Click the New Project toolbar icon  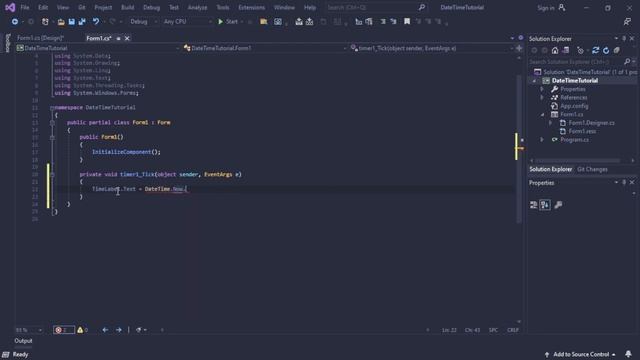point(45,22)
